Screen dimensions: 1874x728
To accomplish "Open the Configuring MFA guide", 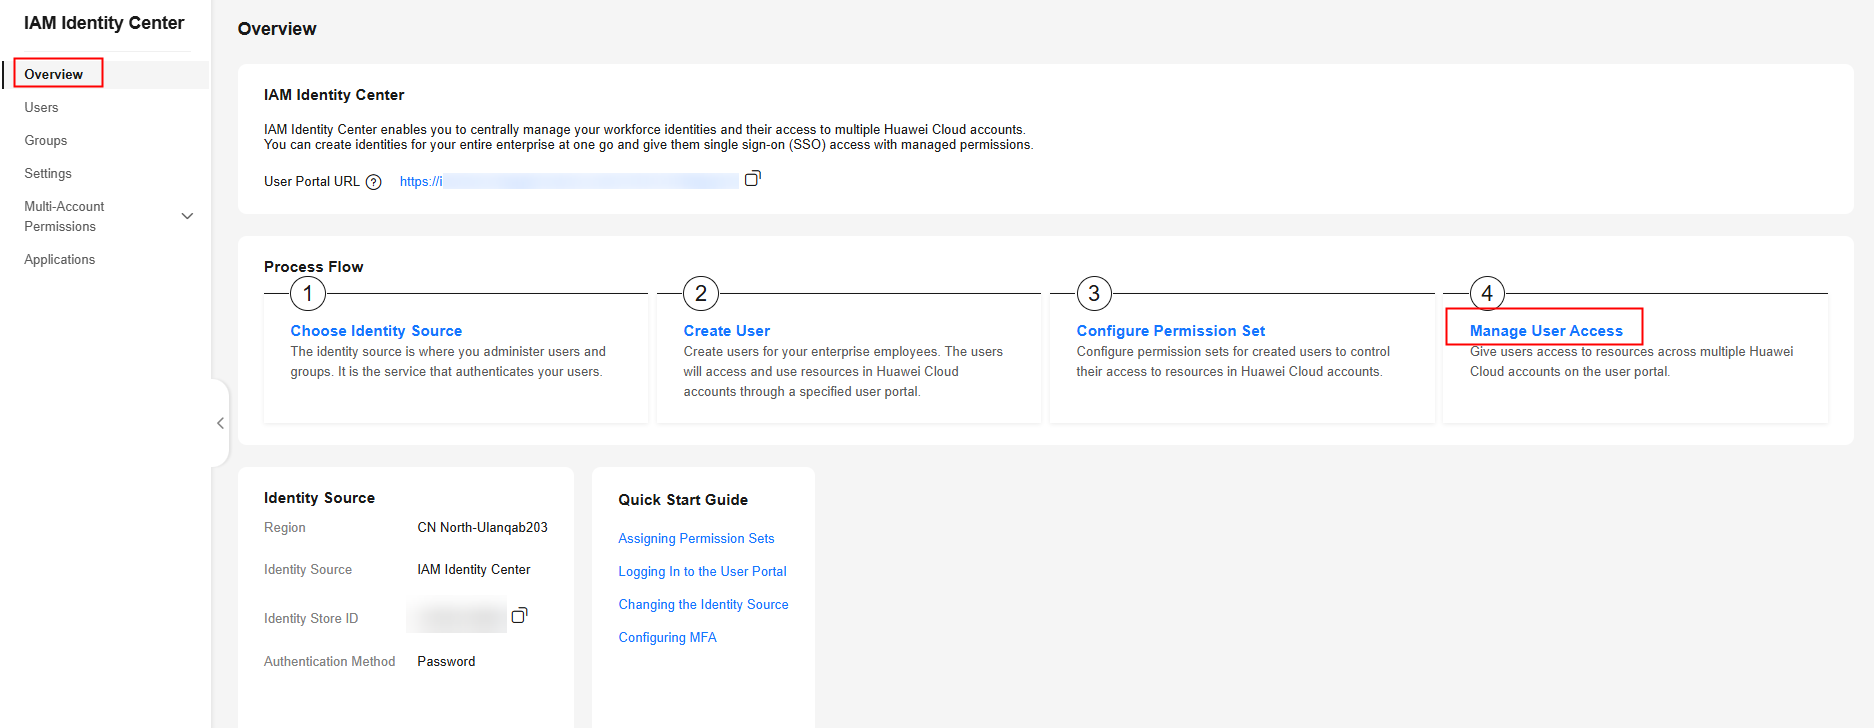I will pos(667,637).
